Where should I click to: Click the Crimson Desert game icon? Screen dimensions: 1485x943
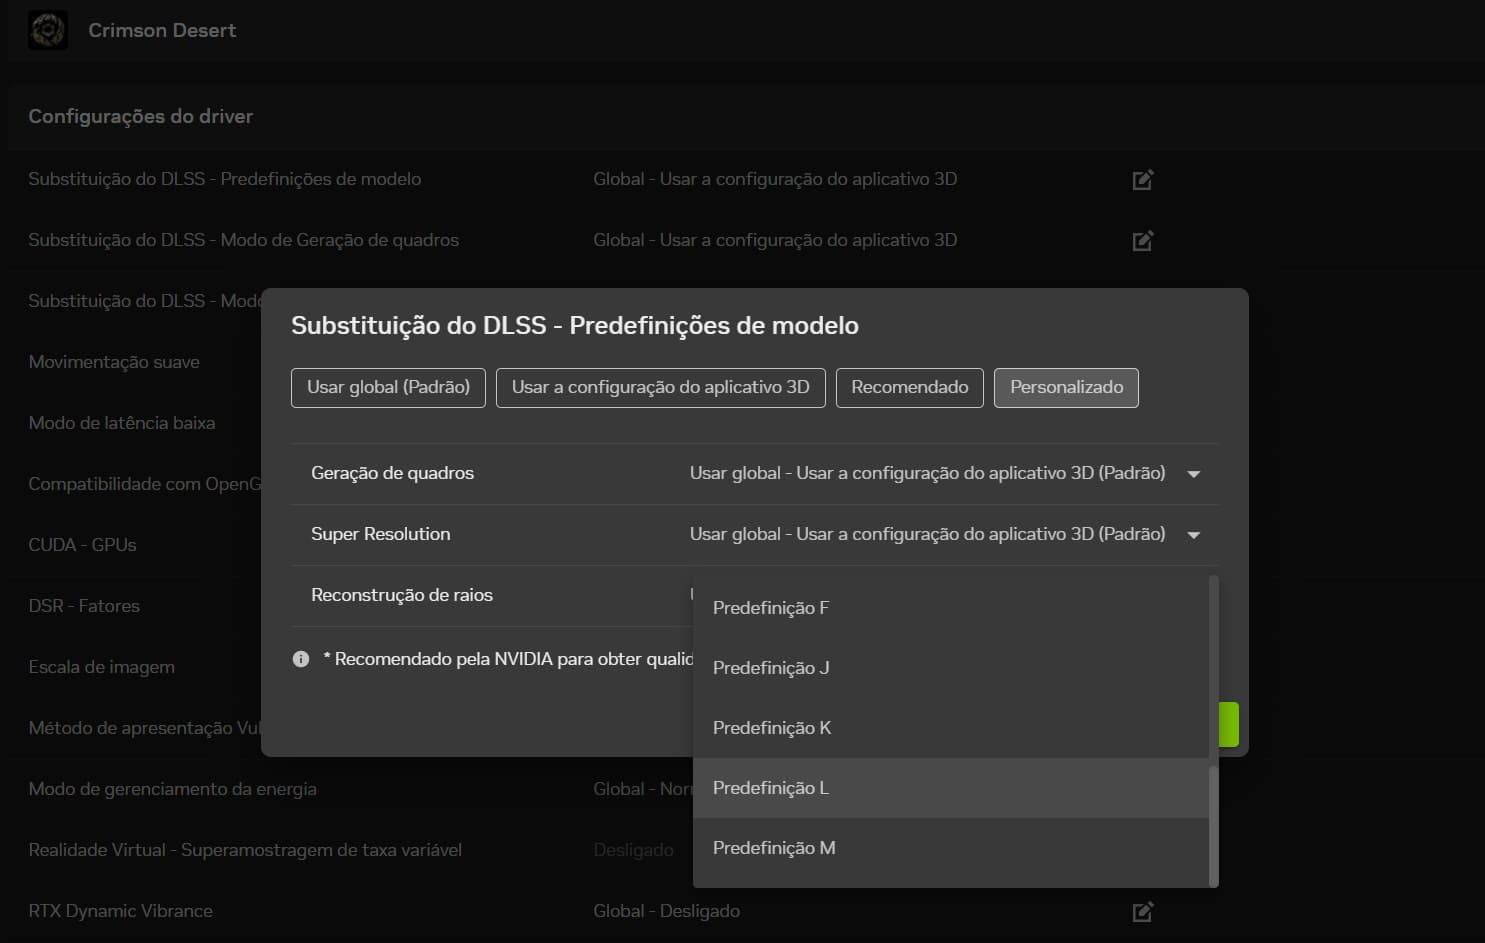point(47,30)
